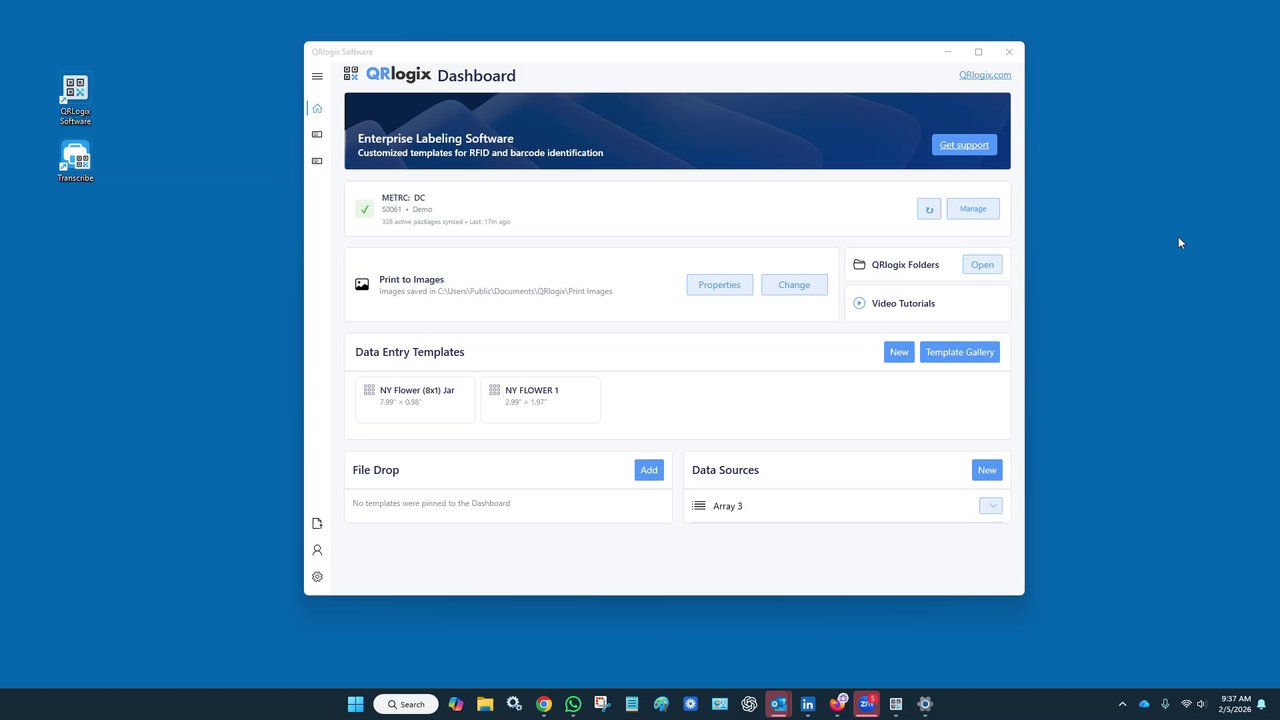Open Windows notification bell
The height and width of the screenshot is (720, 1280).
(1262, 704)
